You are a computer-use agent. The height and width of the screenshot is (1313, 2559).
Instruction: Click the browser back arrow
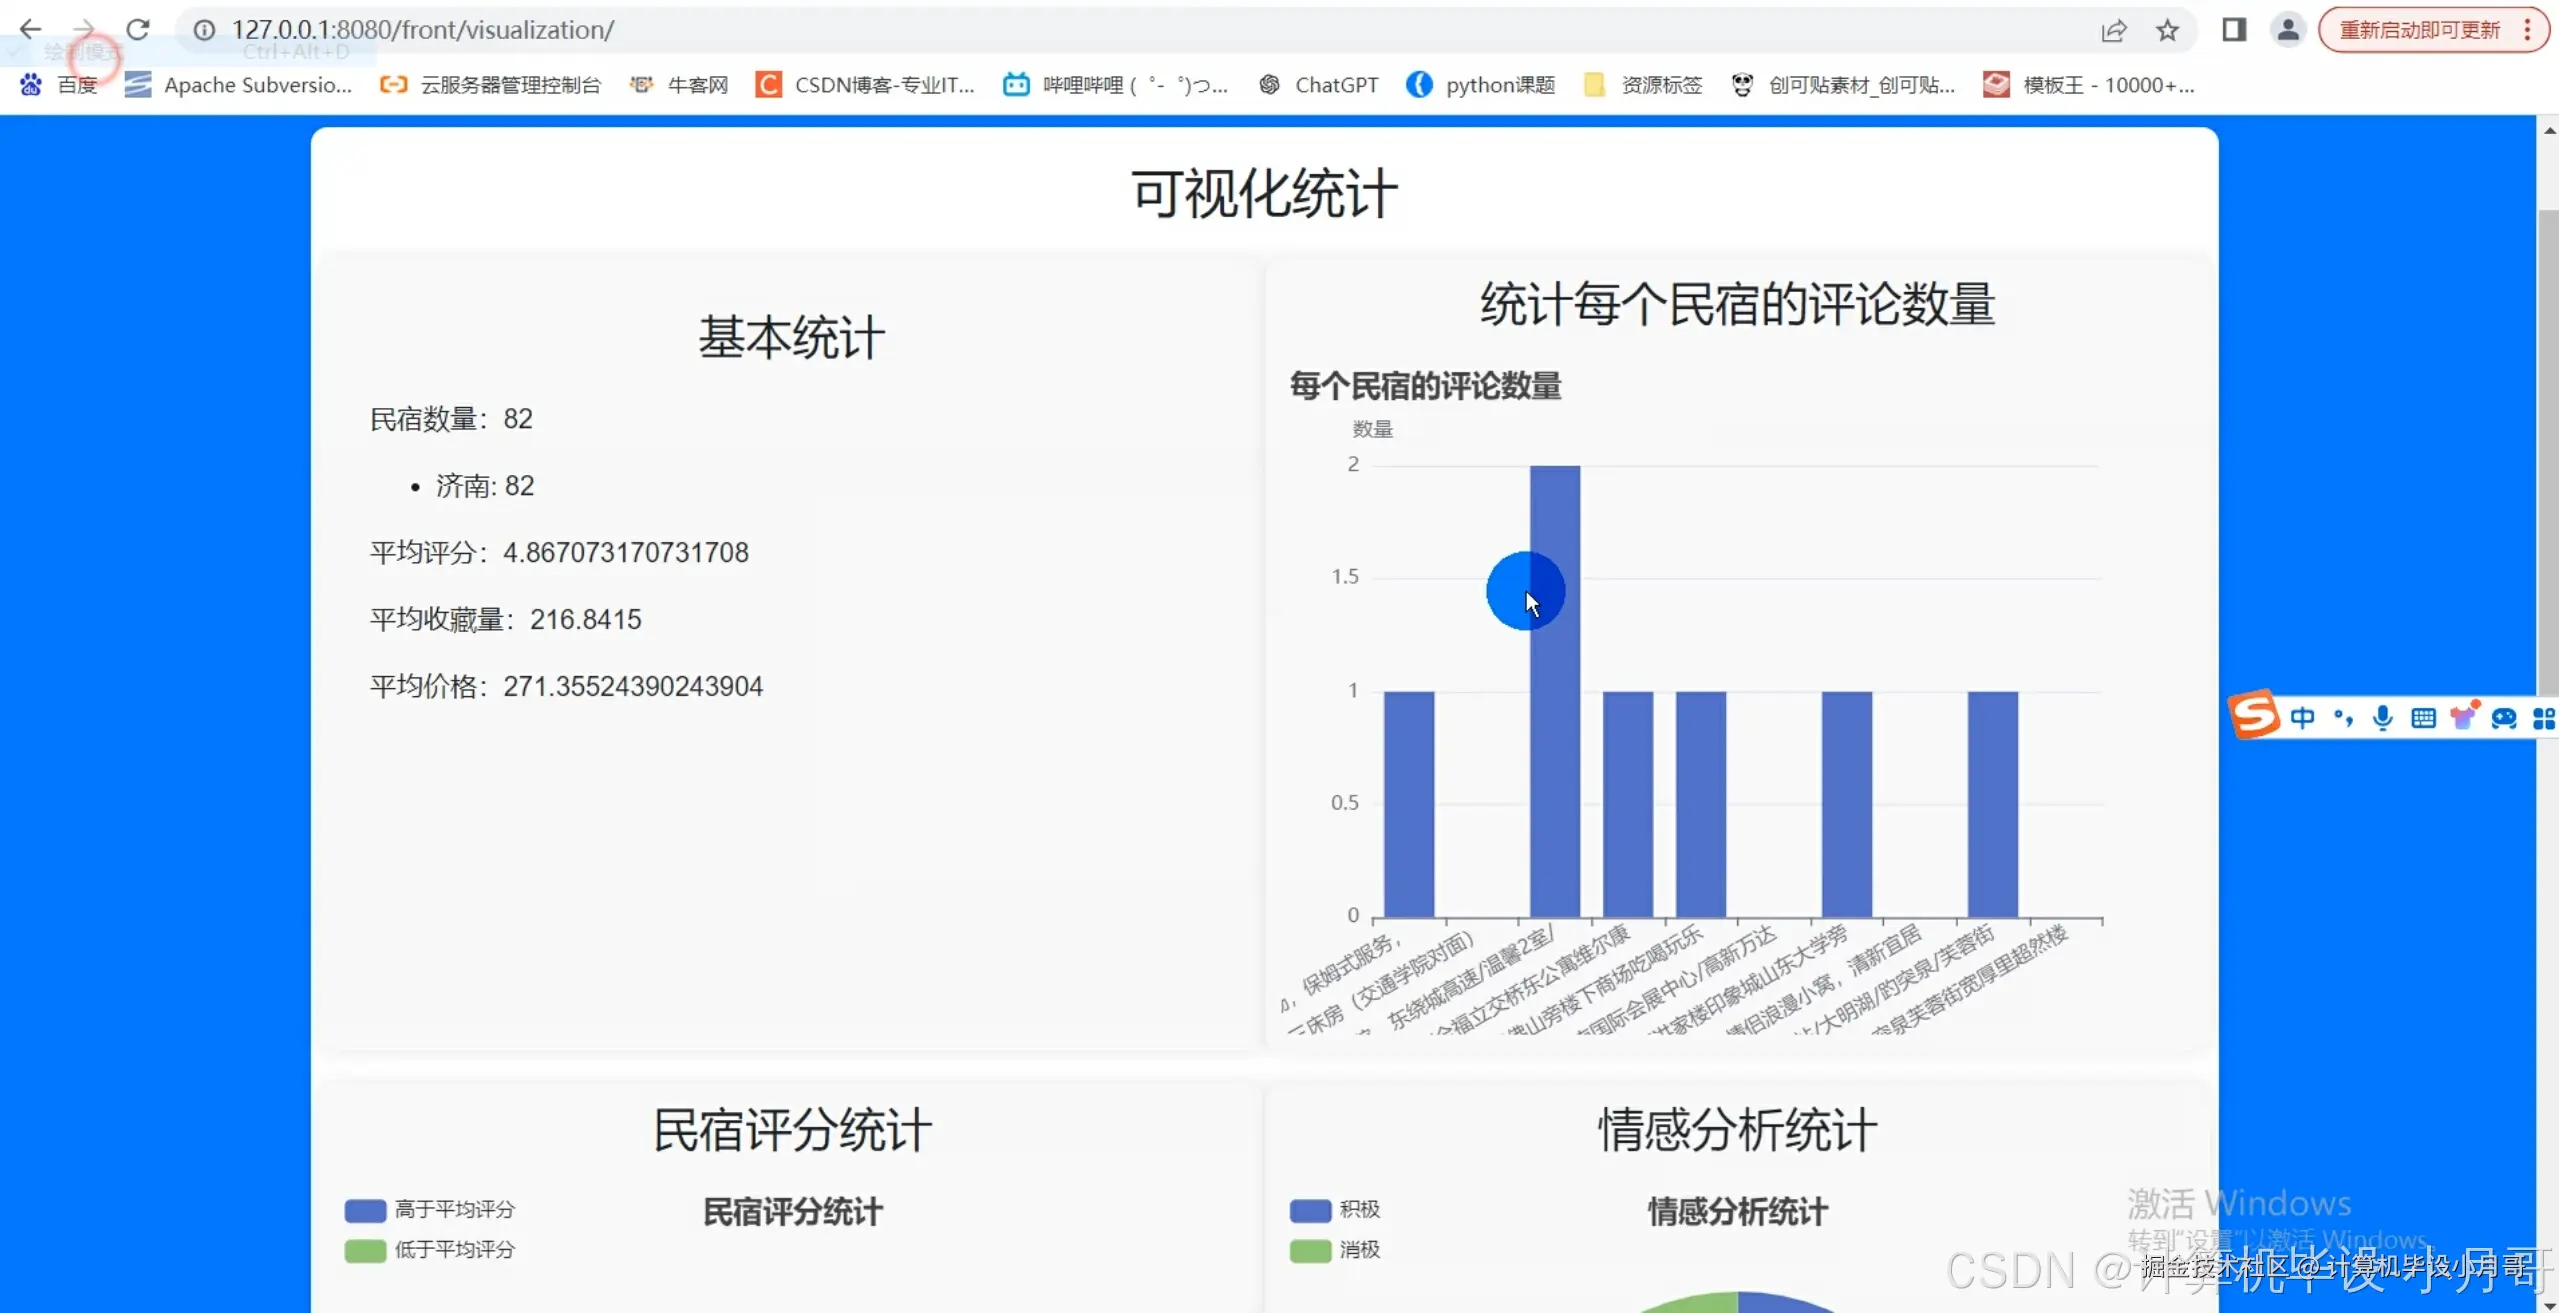[30, 30]
